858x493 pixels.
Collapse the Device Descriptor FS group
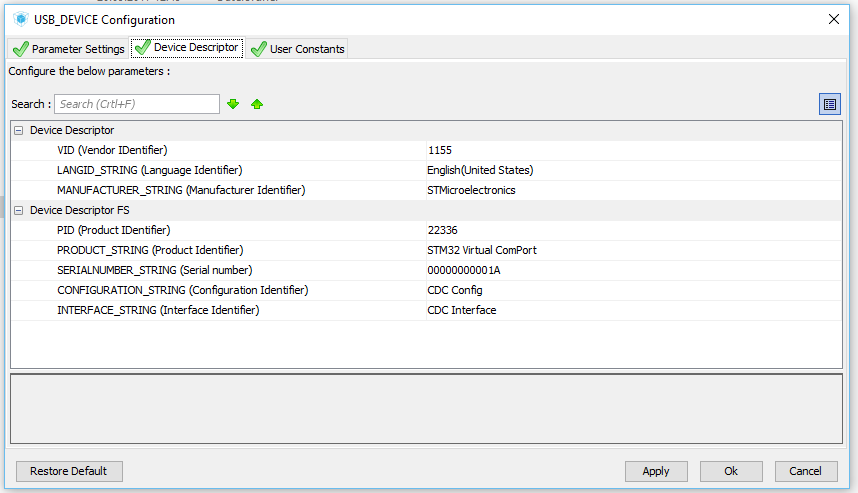(19, 210)
